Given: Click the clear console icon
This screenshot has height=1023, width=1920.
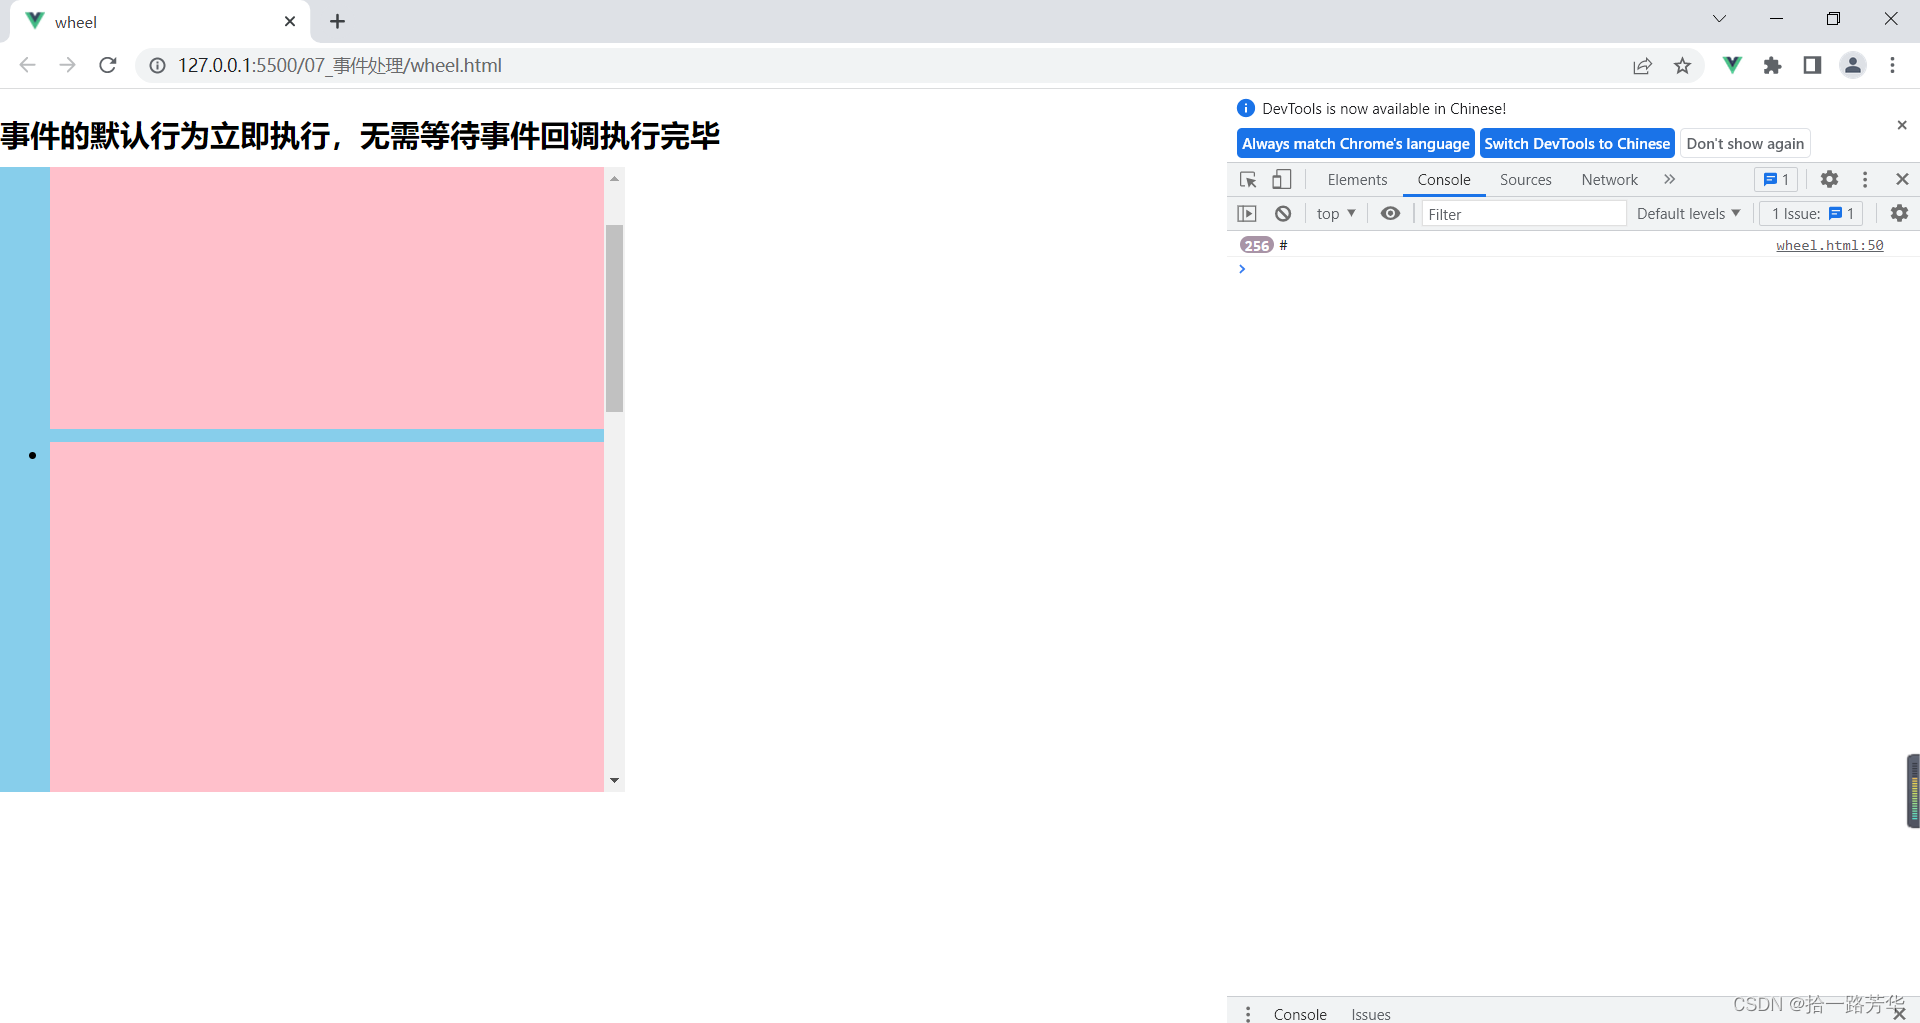Looking at the screenshot, I should [x=1283, y=213].
